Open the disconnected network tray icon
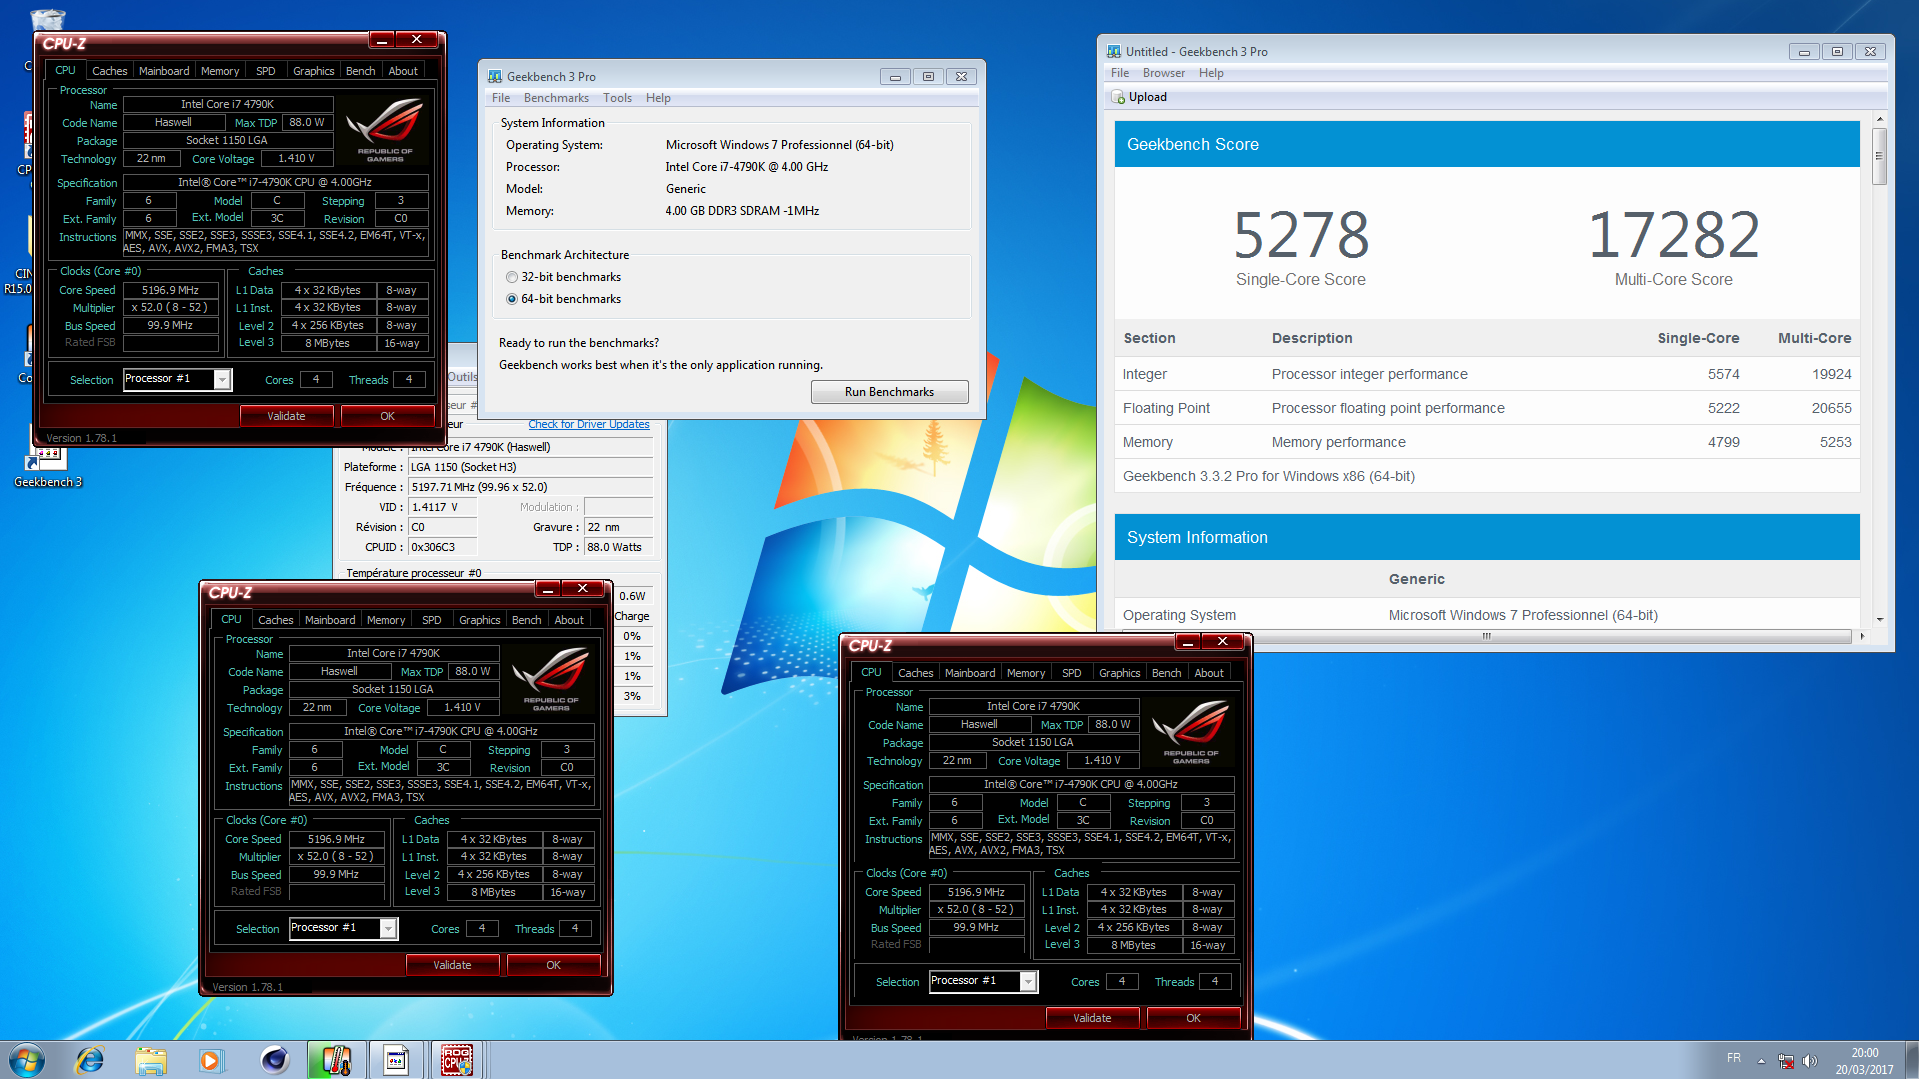The image size is (1919, 1079). point(1786,1061)
